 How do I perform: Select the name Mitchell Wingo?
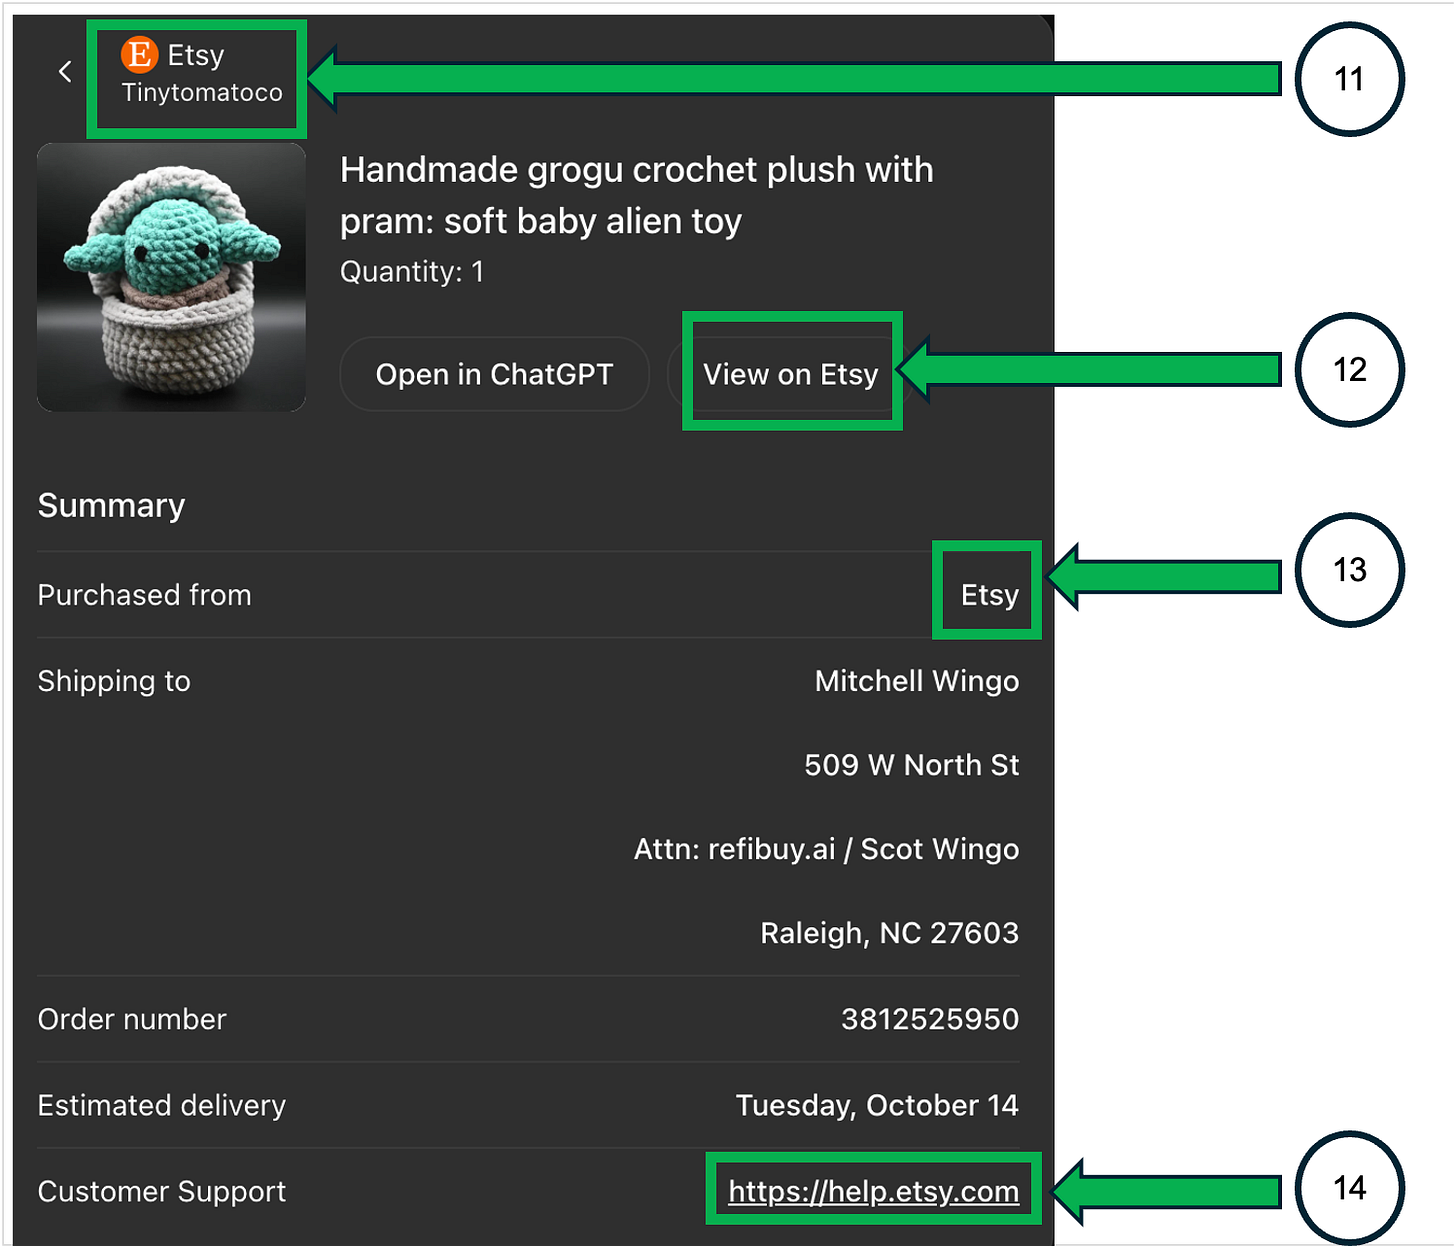tap(917, 681)
